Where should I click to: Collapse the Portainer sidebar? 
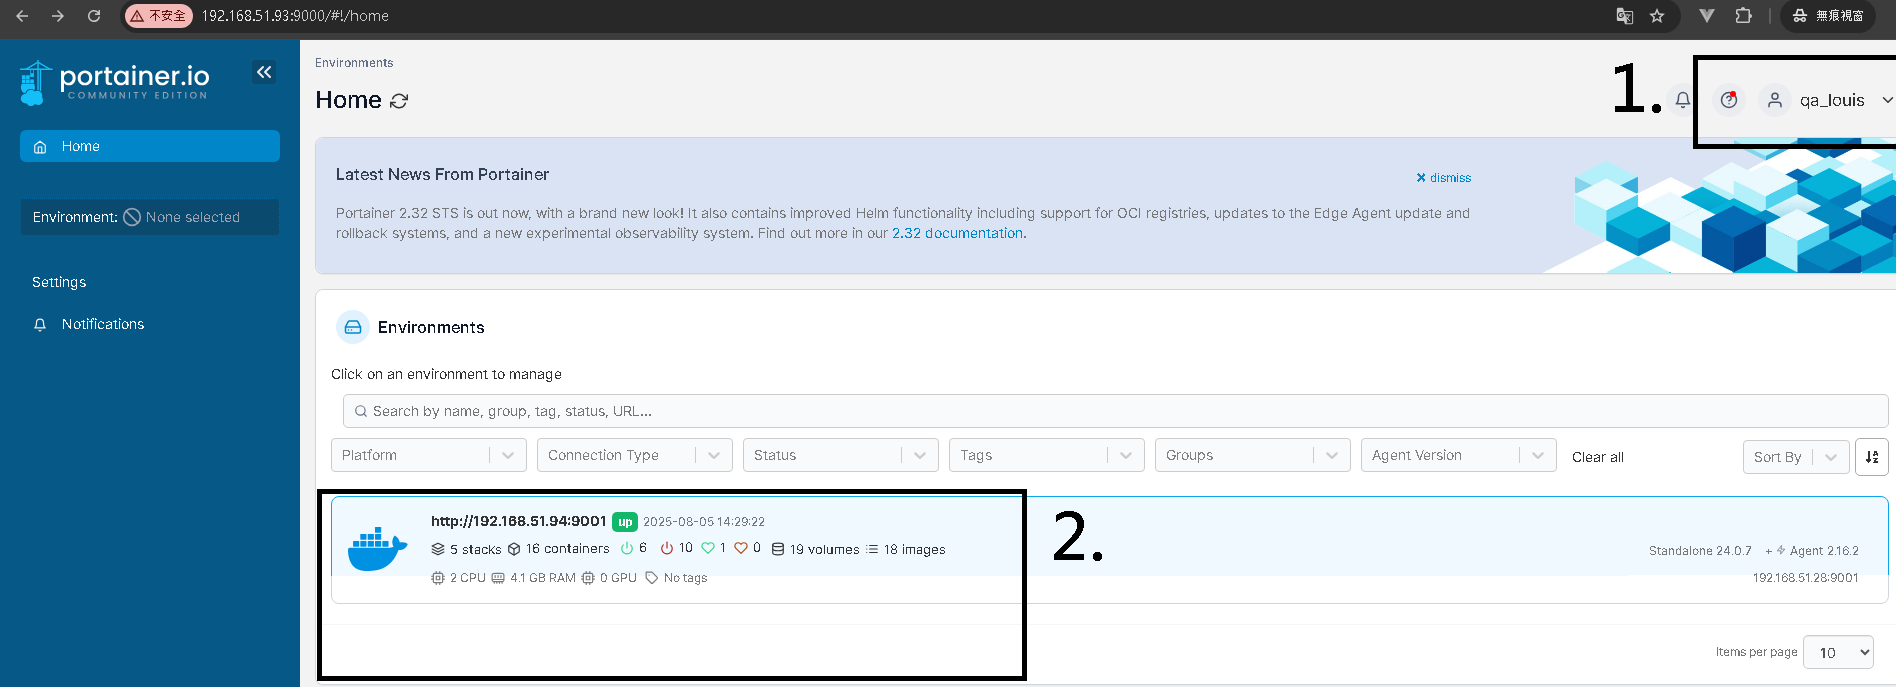(264, 72)
